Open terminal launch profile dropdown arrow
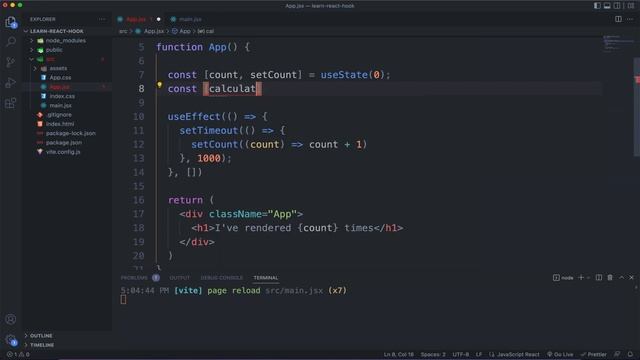The image size is (640, 360). (588, 278)
